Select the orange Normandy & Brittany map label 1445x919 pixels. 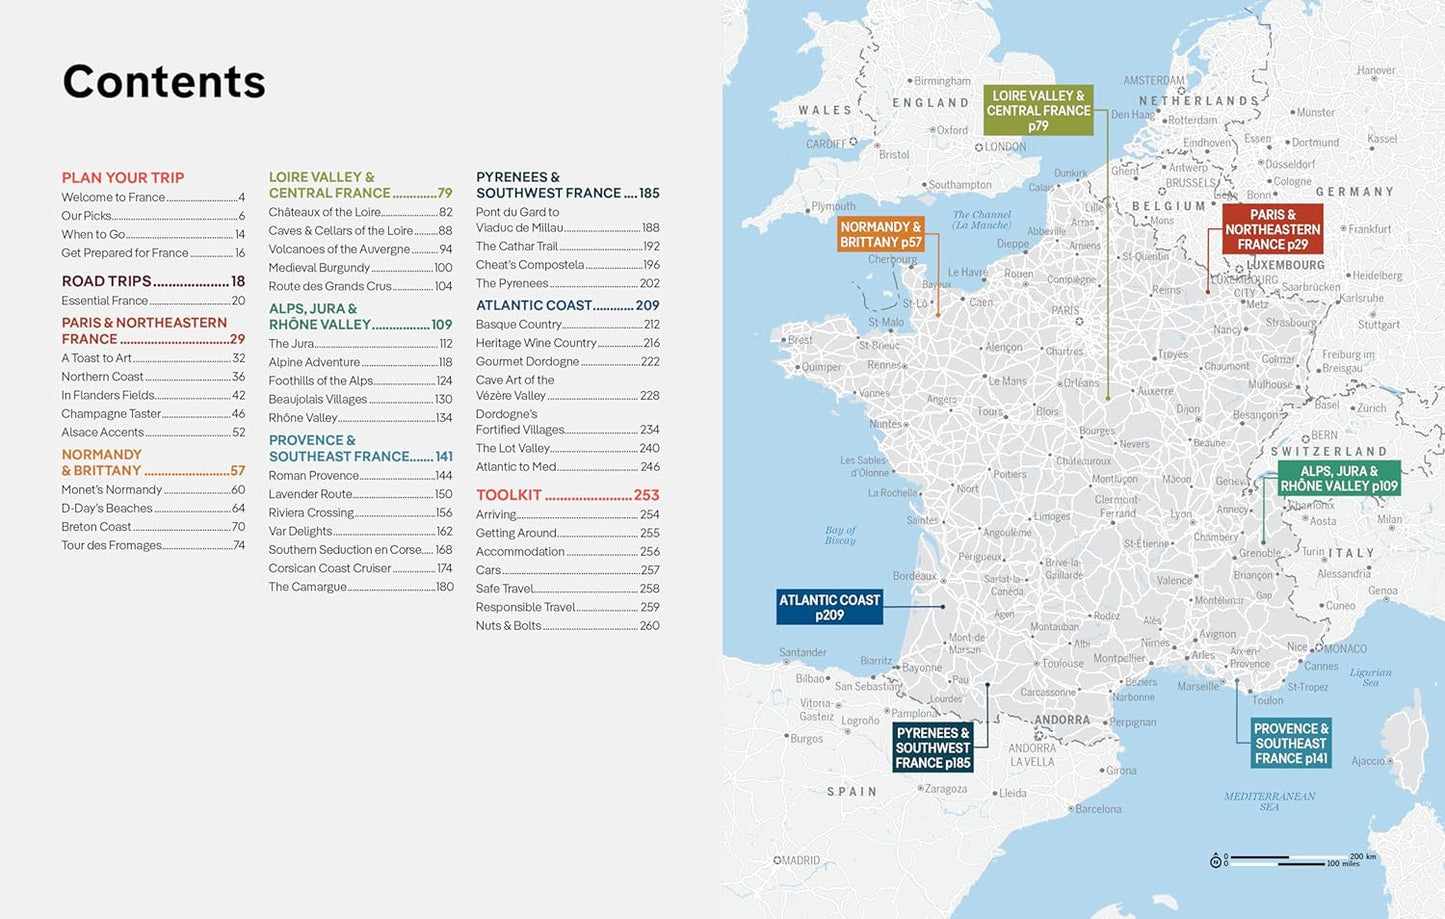click(880, 235)
